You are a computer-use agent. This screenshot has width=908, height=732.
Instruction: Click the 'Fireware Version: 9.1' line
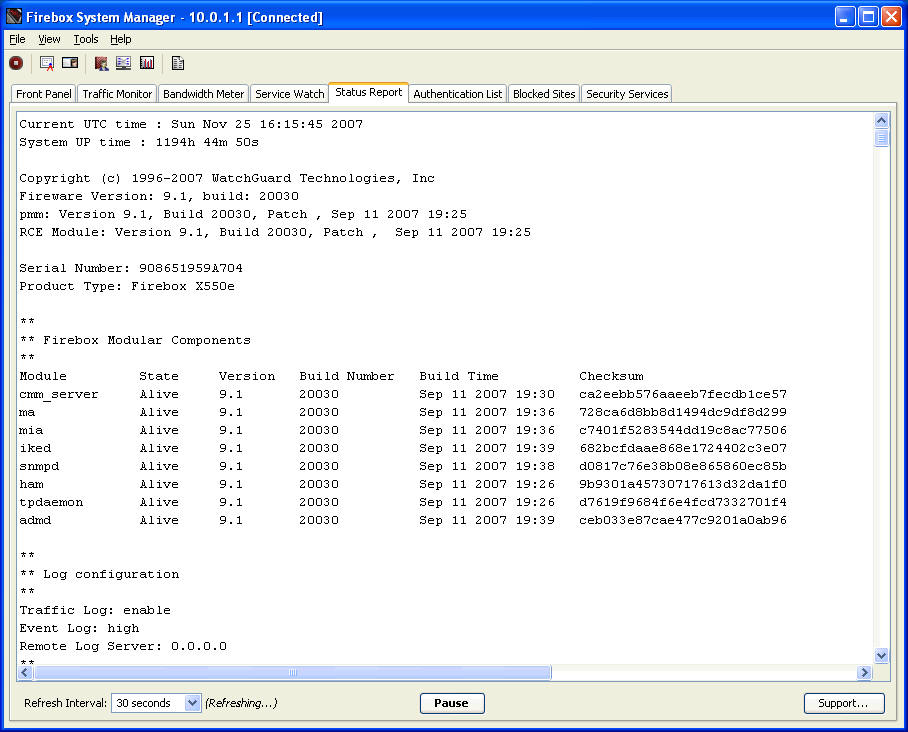[x=159, y=196]
